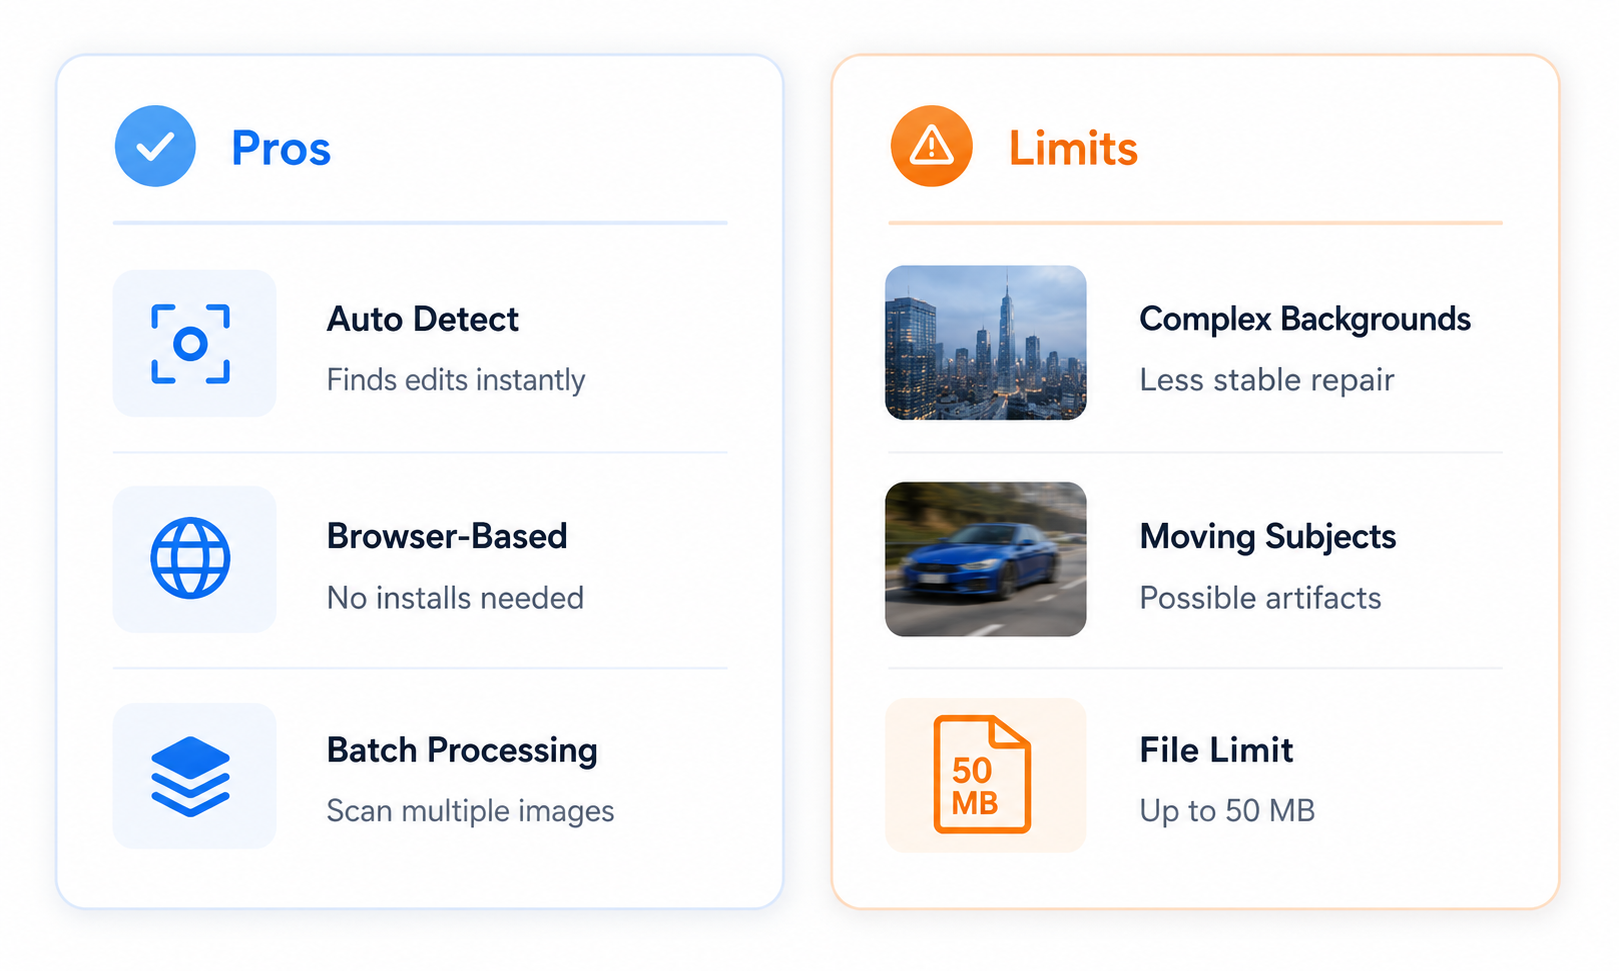Click the Moving Subjects title

(x=1268, y=537)
